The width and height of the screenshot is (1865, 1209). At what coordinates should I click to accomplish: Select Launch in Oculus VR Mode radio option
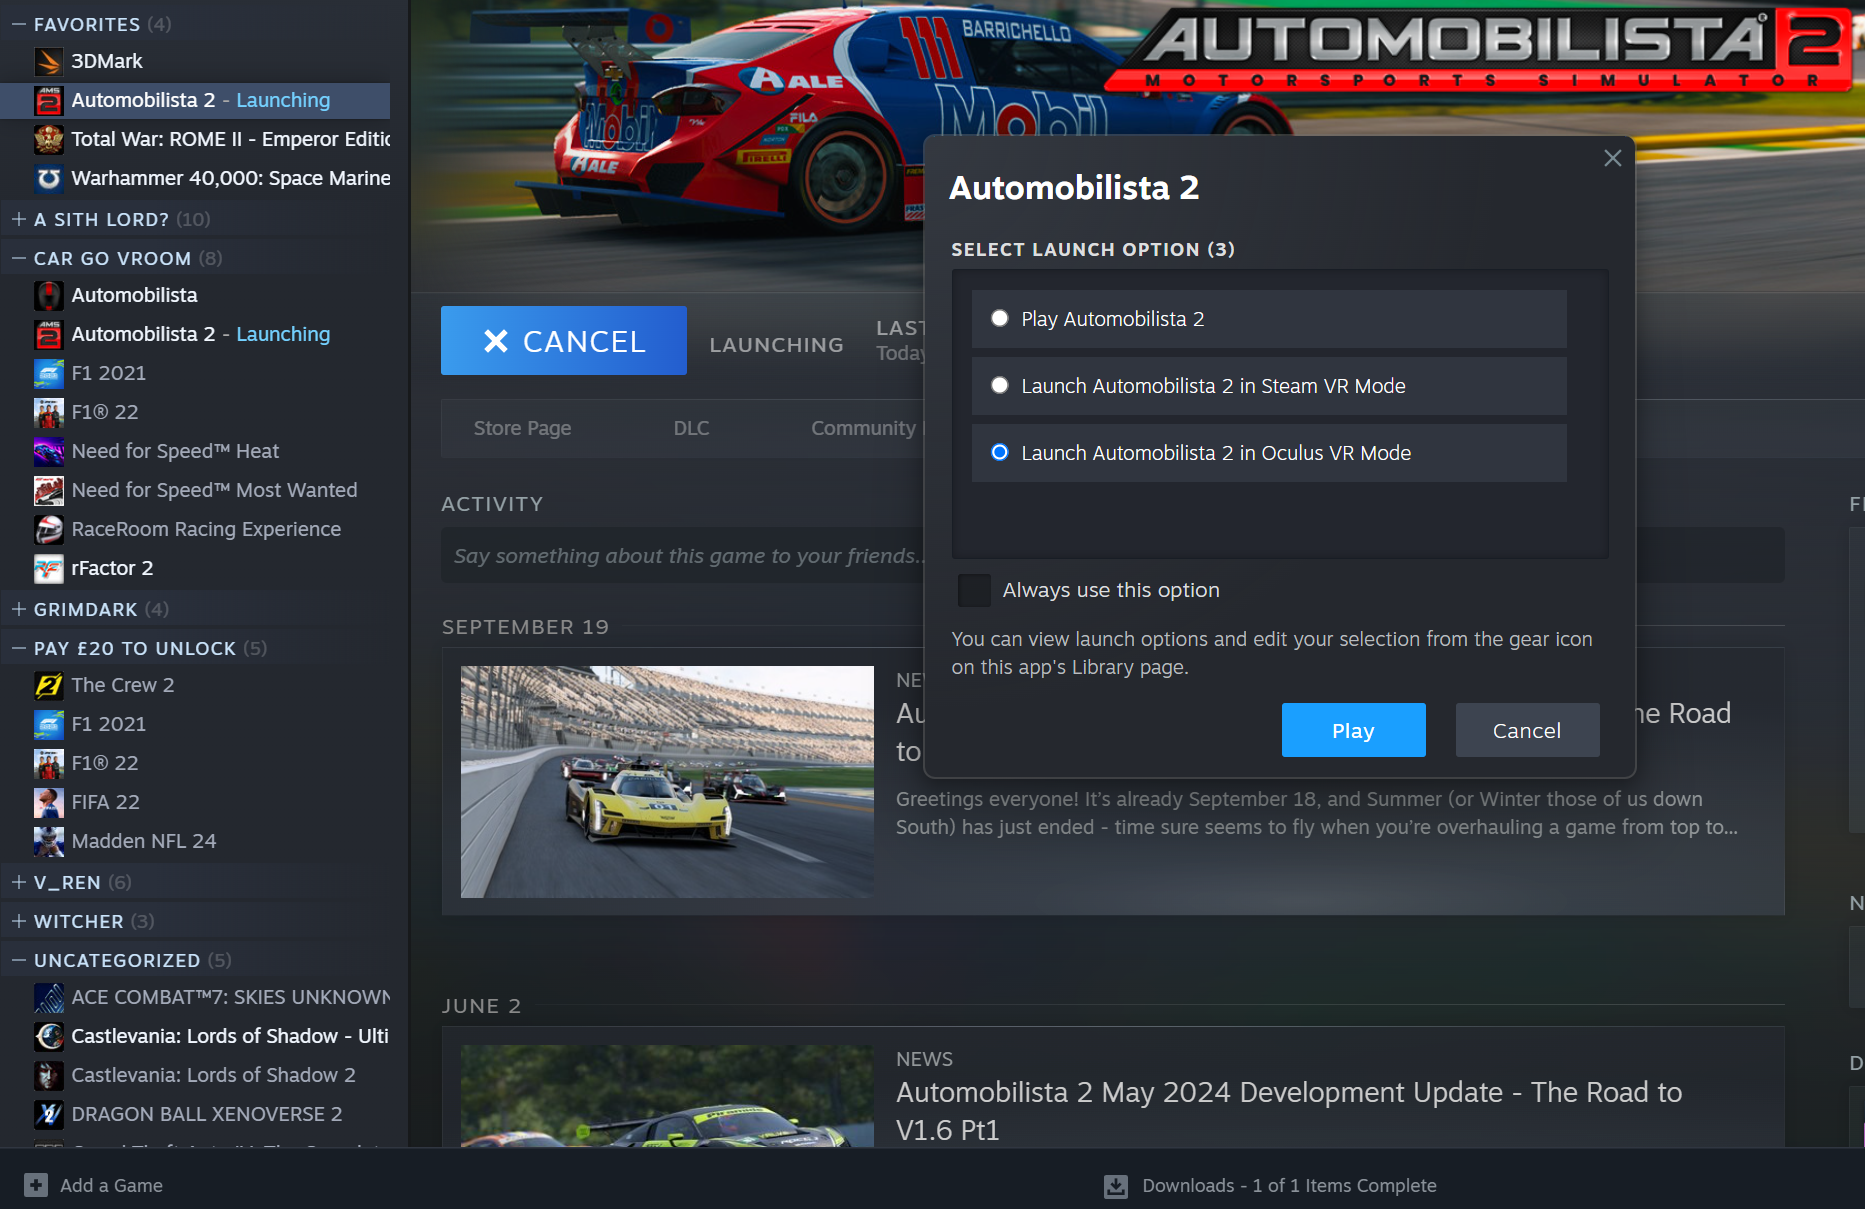[x=999, y=452]
